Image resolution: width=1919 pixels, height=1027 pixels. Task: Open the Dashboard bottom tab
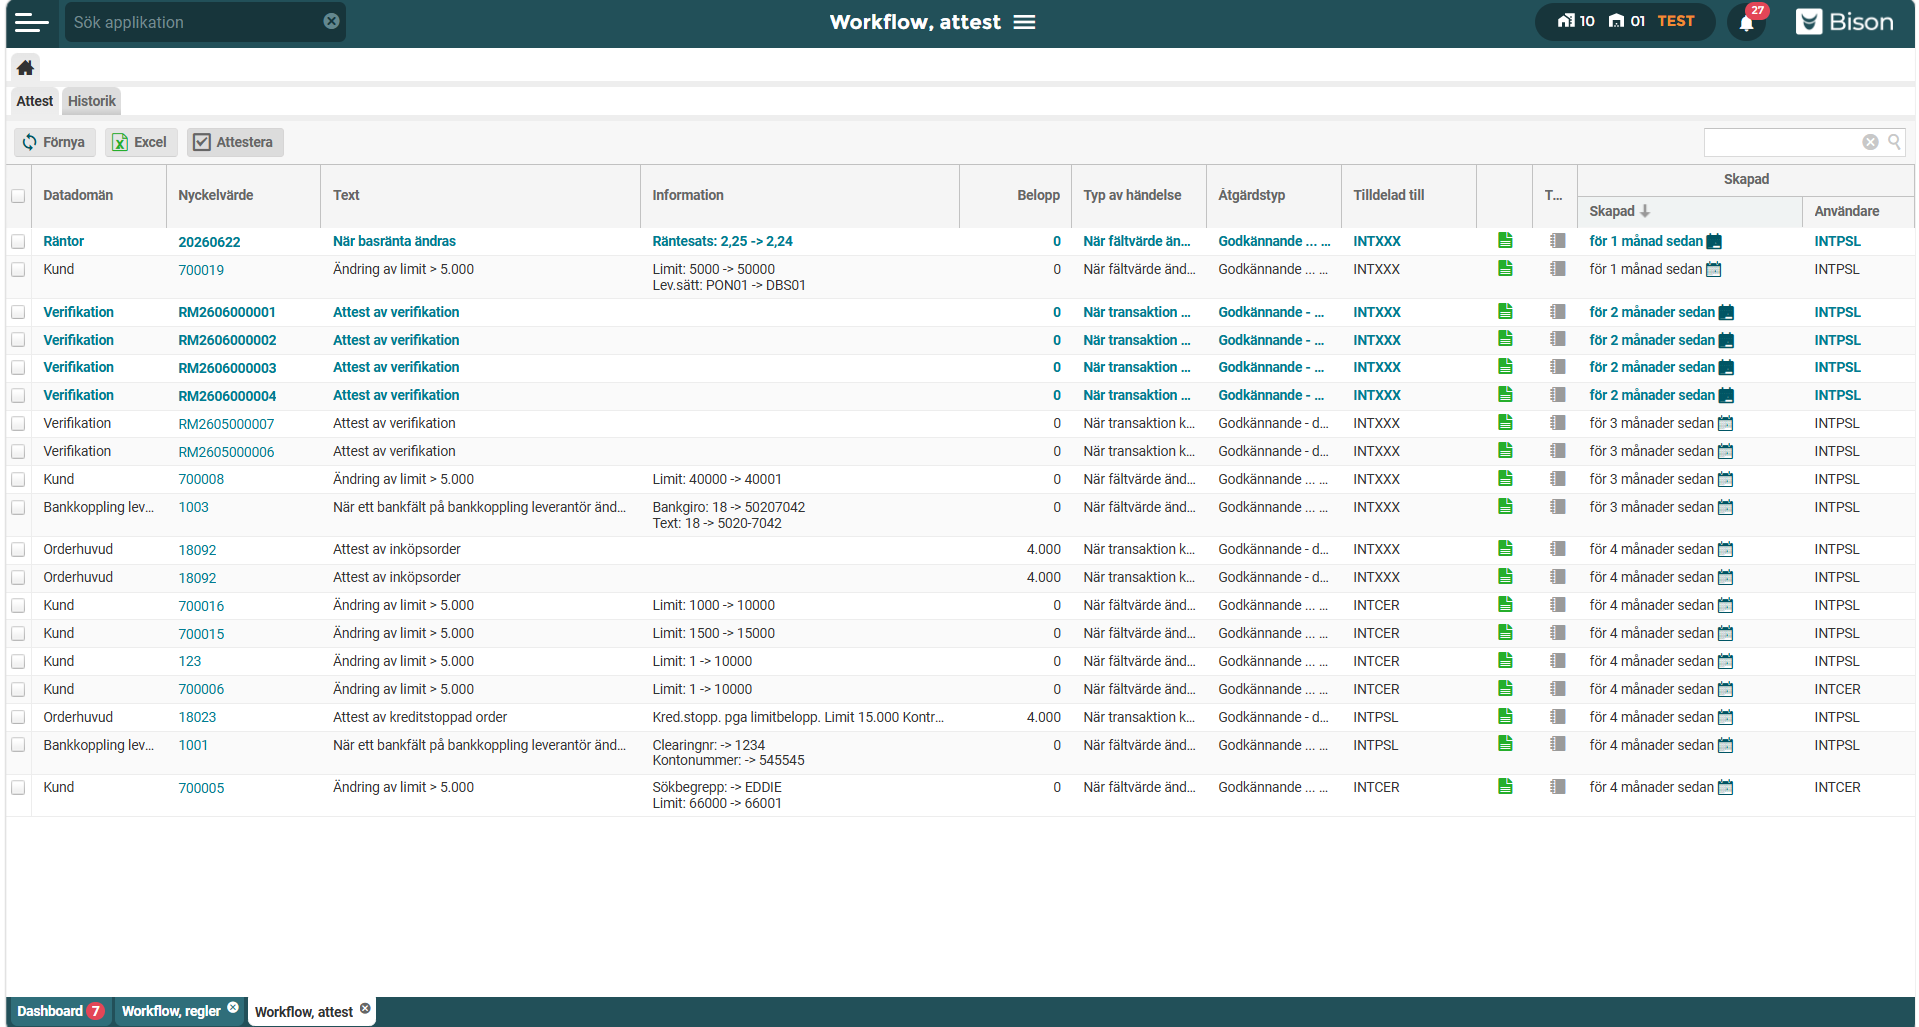(60, 1011)
